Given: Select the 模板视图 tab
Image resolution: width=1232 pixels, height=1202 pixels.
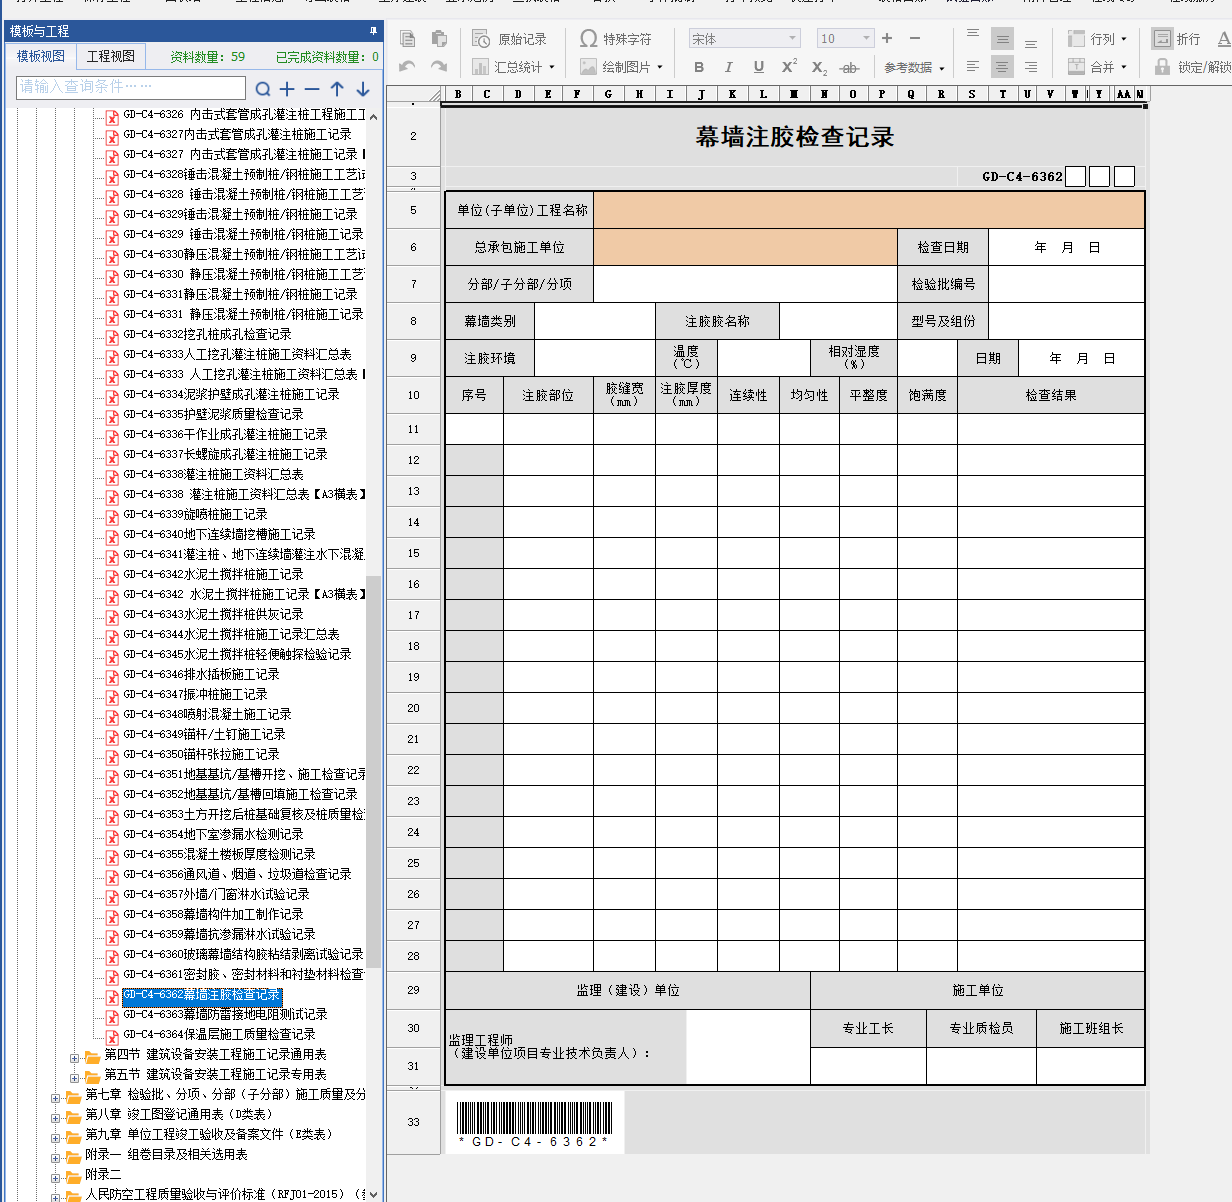Looking at the screenshot, I should tap(41, 56).
